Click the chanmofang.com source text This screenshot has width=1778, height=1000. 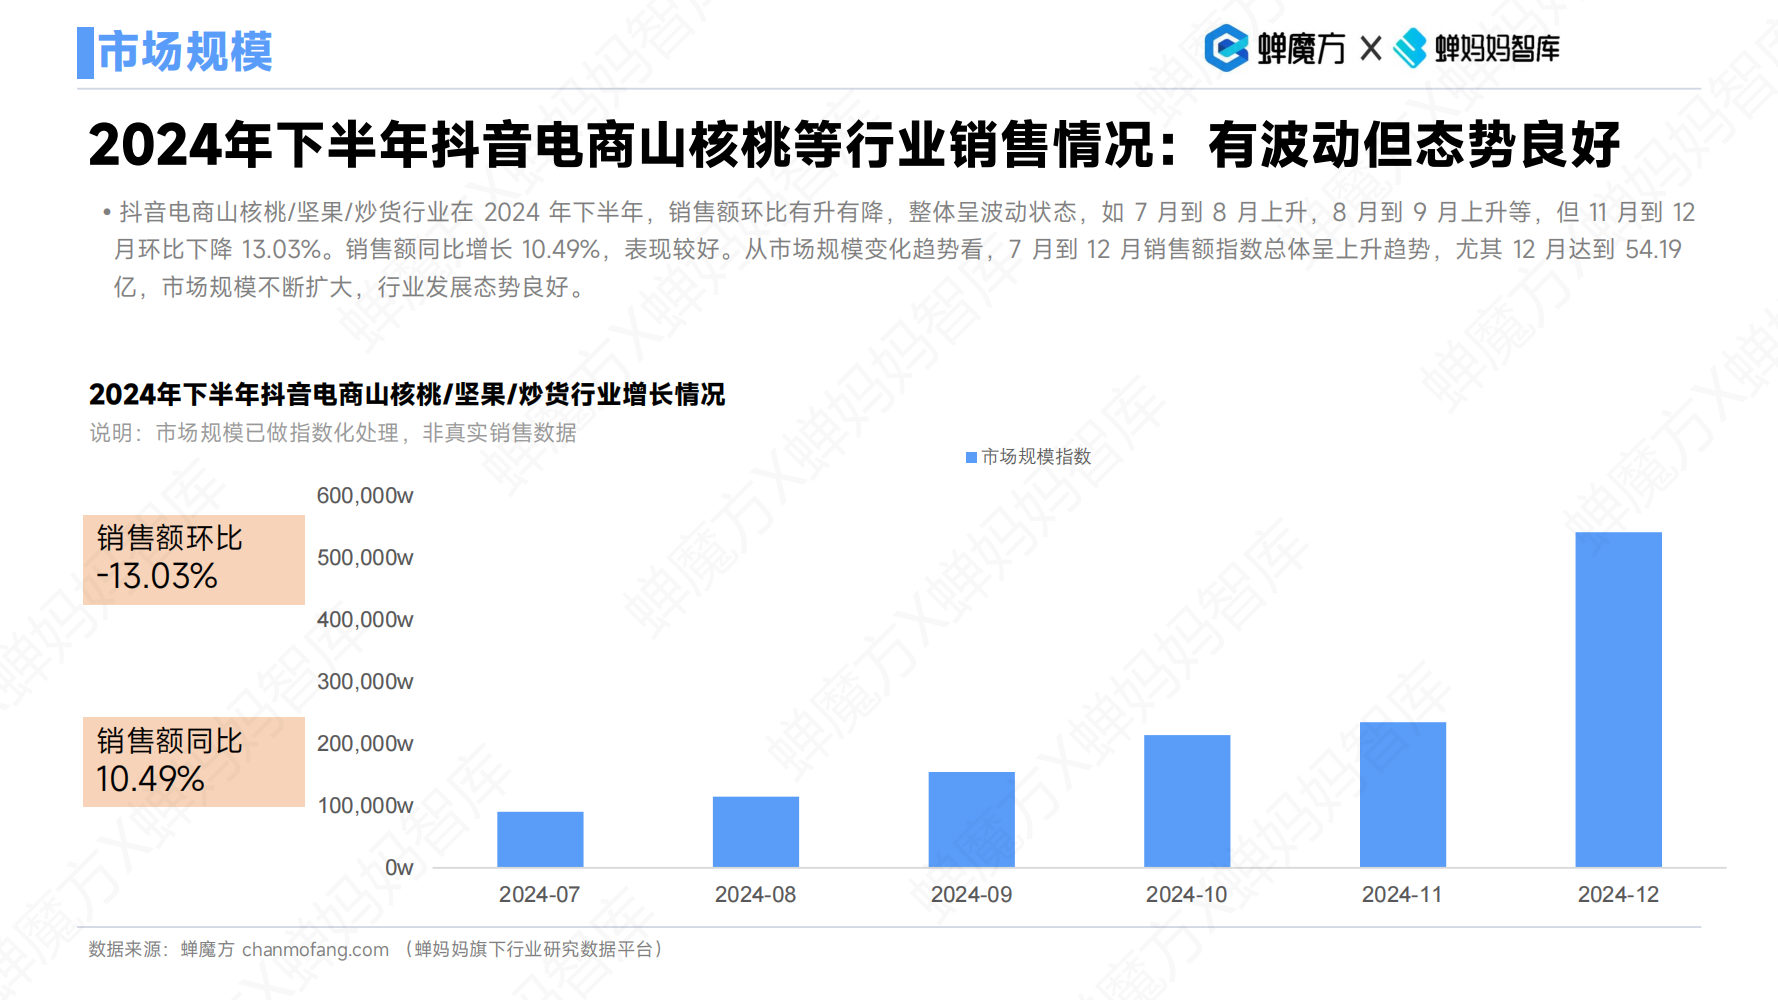pos(315,950)
